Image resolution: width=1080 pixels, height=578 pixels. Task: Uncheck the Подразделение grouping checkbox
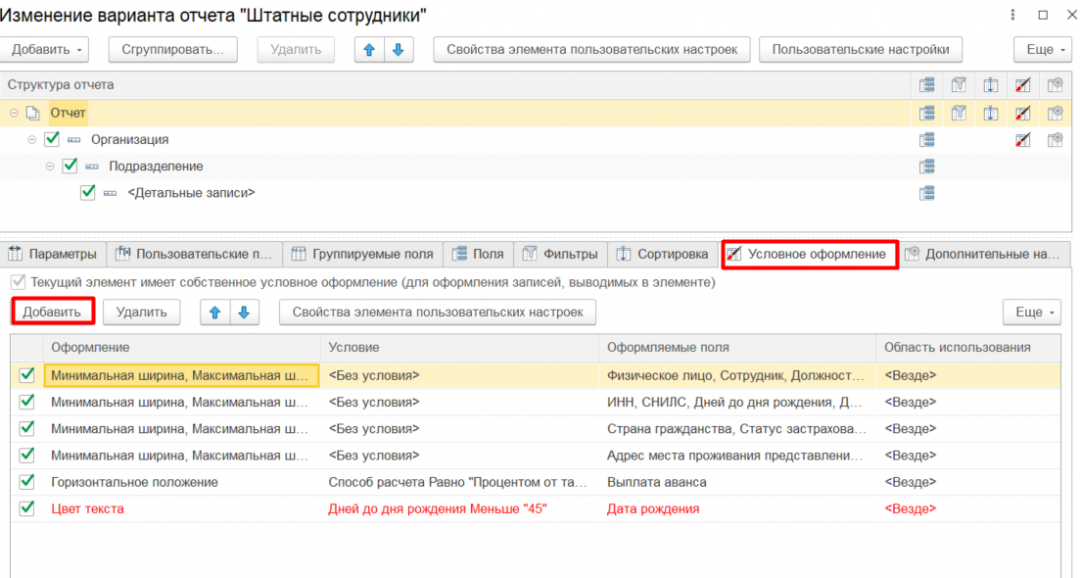point(70,166)
